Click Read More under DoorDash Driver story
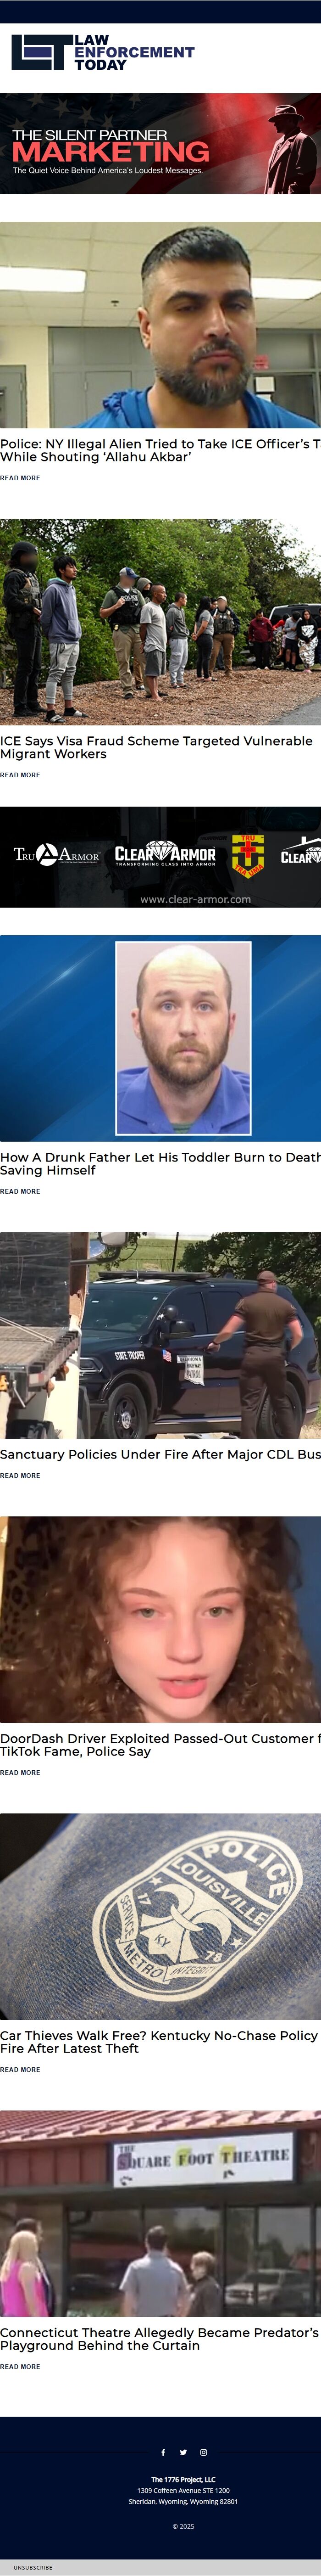The width and height of the screenshot is (321, 2576). coord(20,1772)
